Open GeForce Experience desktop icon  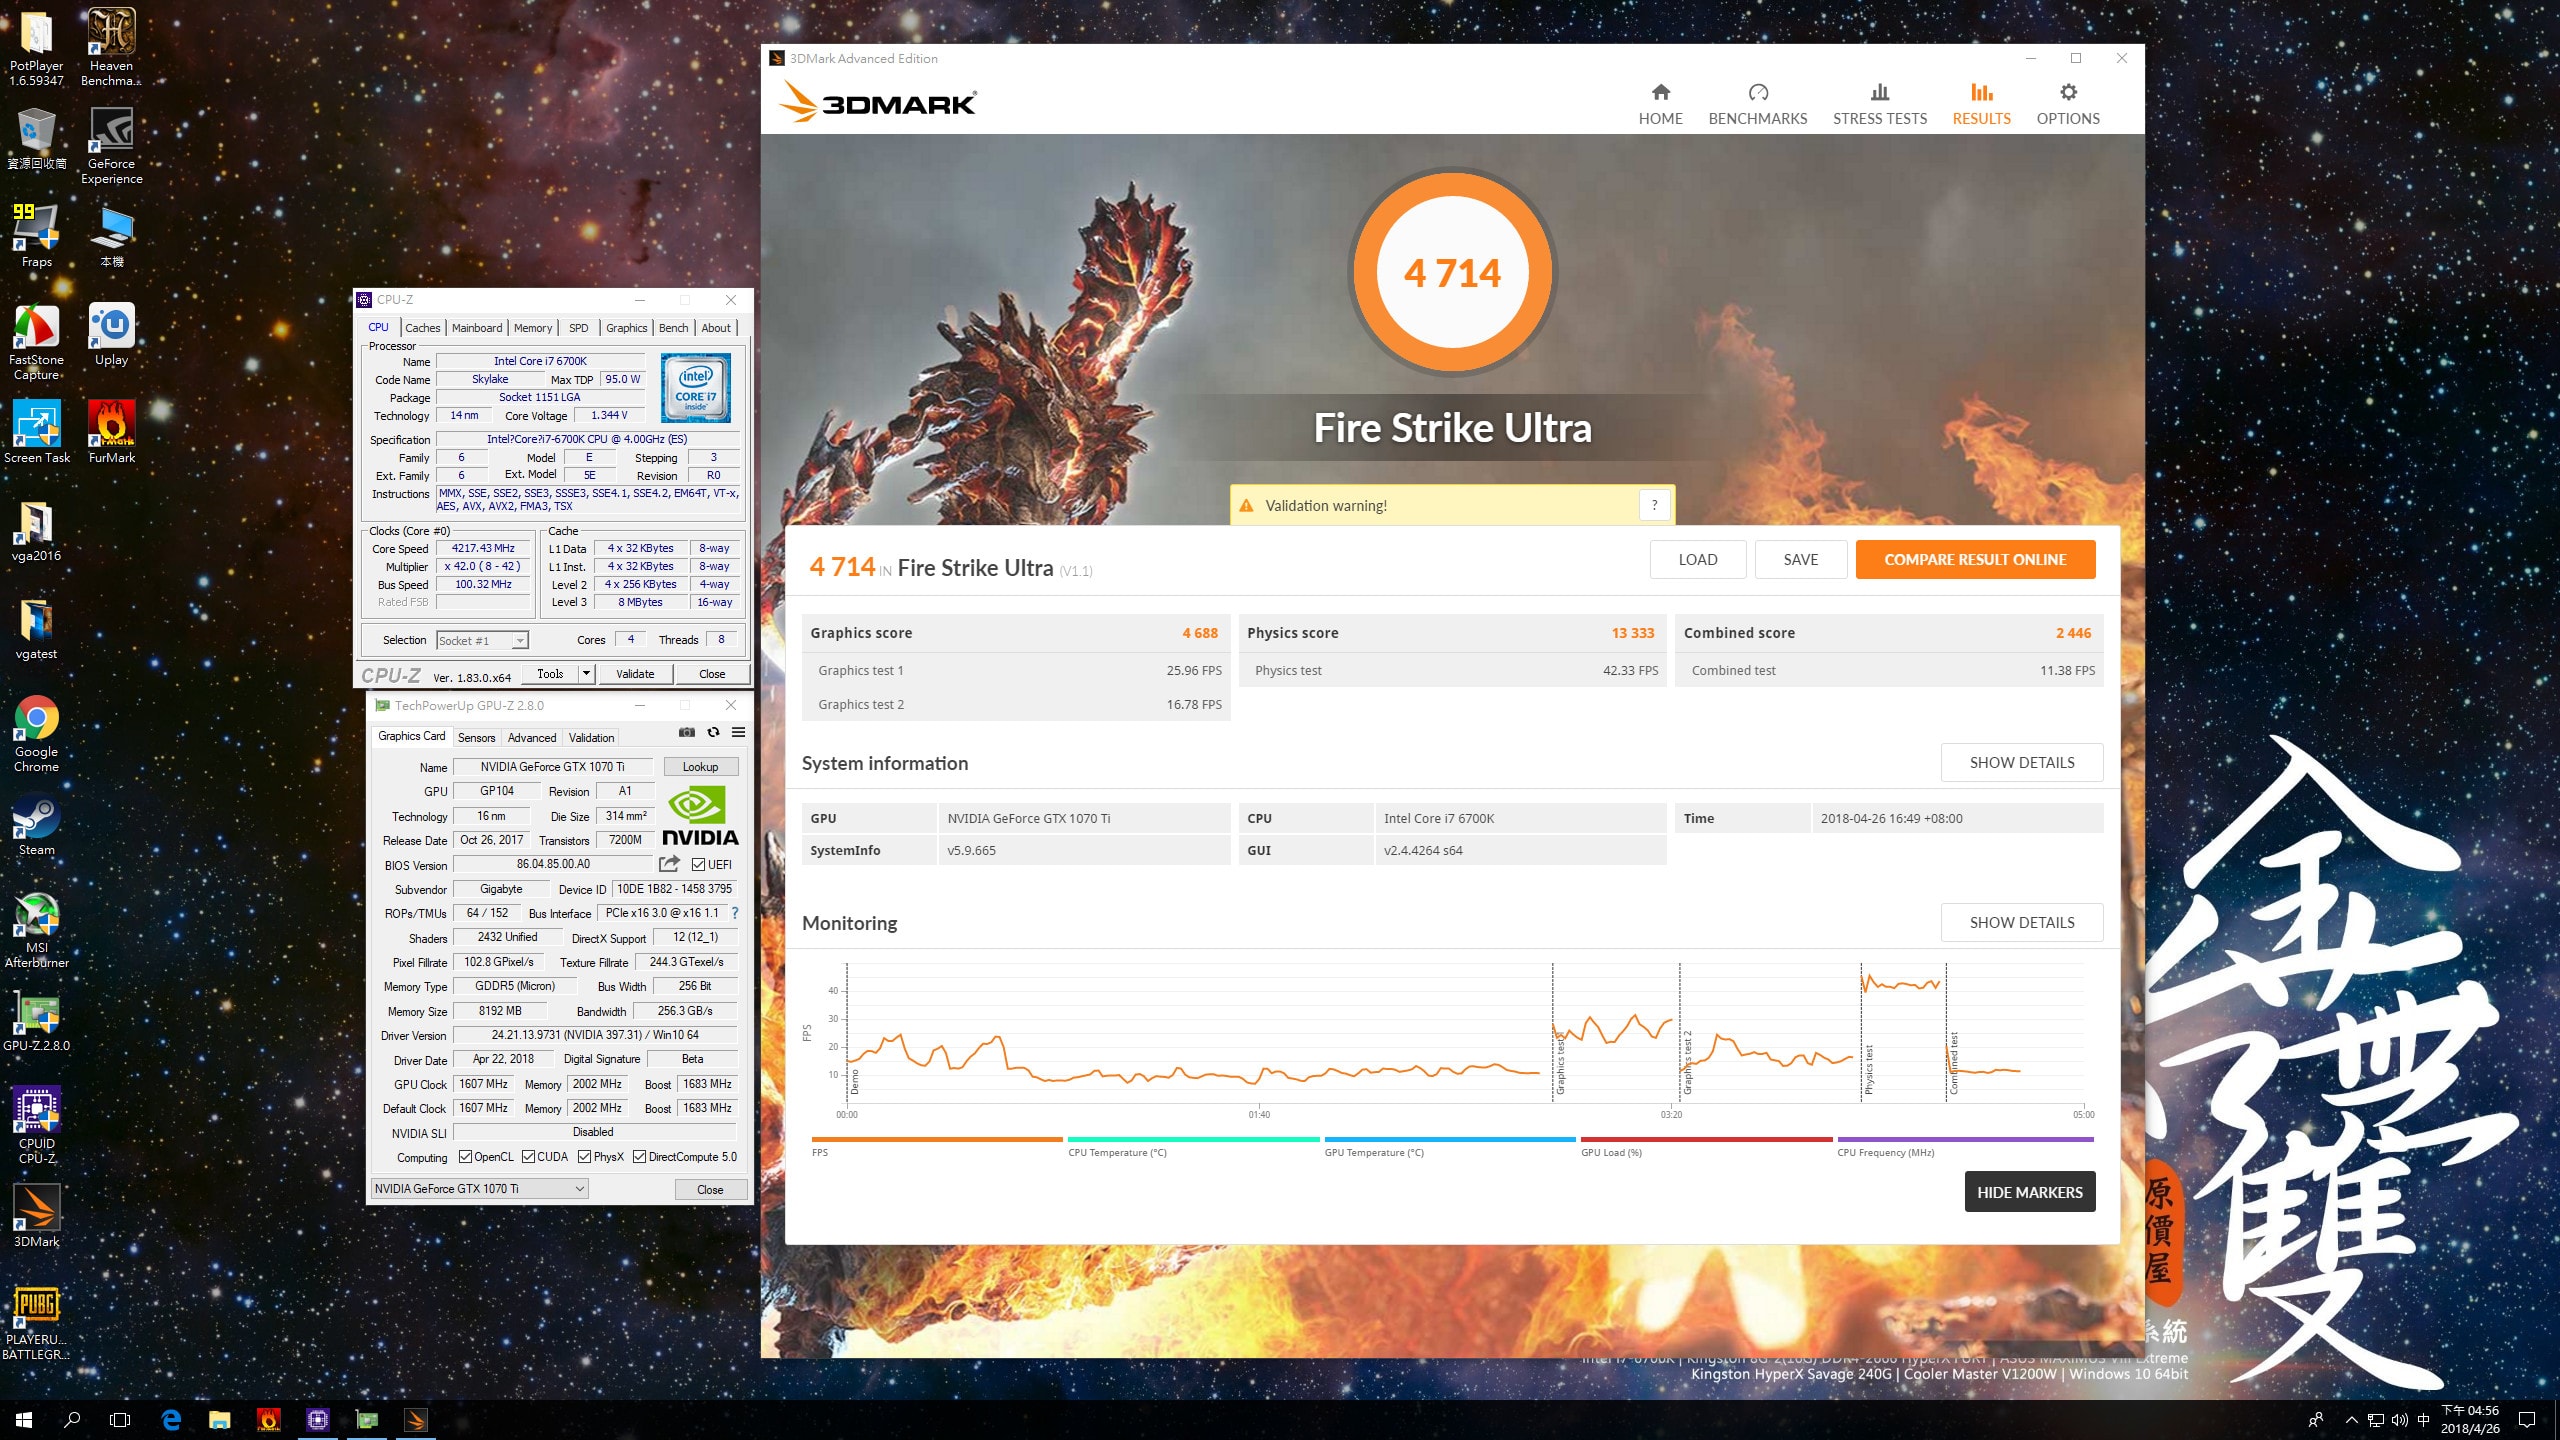click(x=111, y=145)
